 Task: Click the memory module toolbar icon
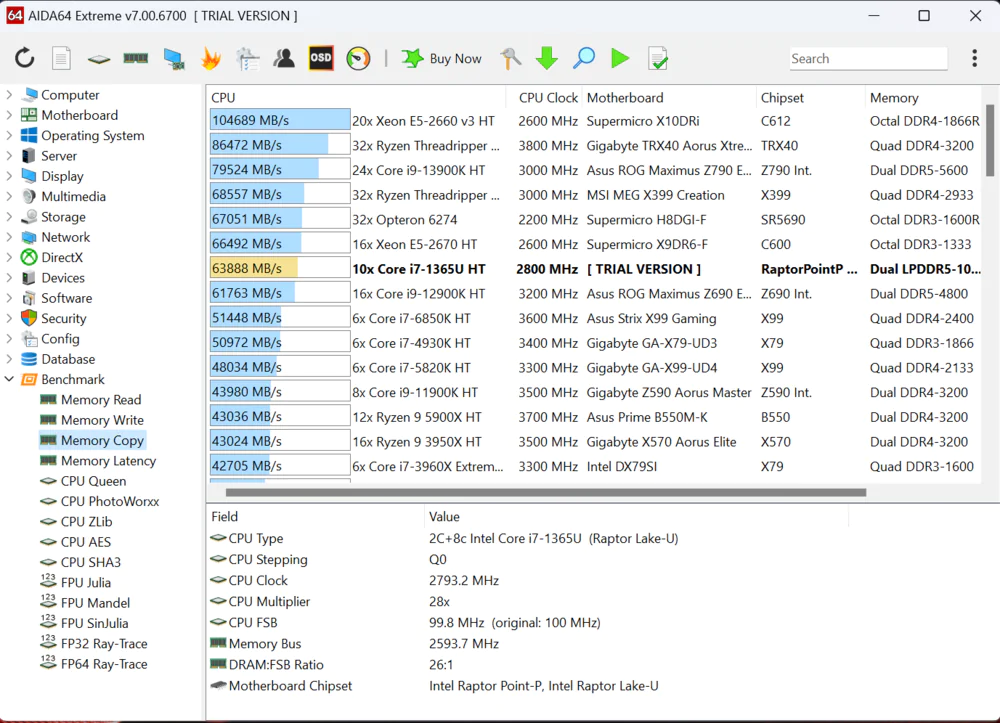click(x=135, y=59)
